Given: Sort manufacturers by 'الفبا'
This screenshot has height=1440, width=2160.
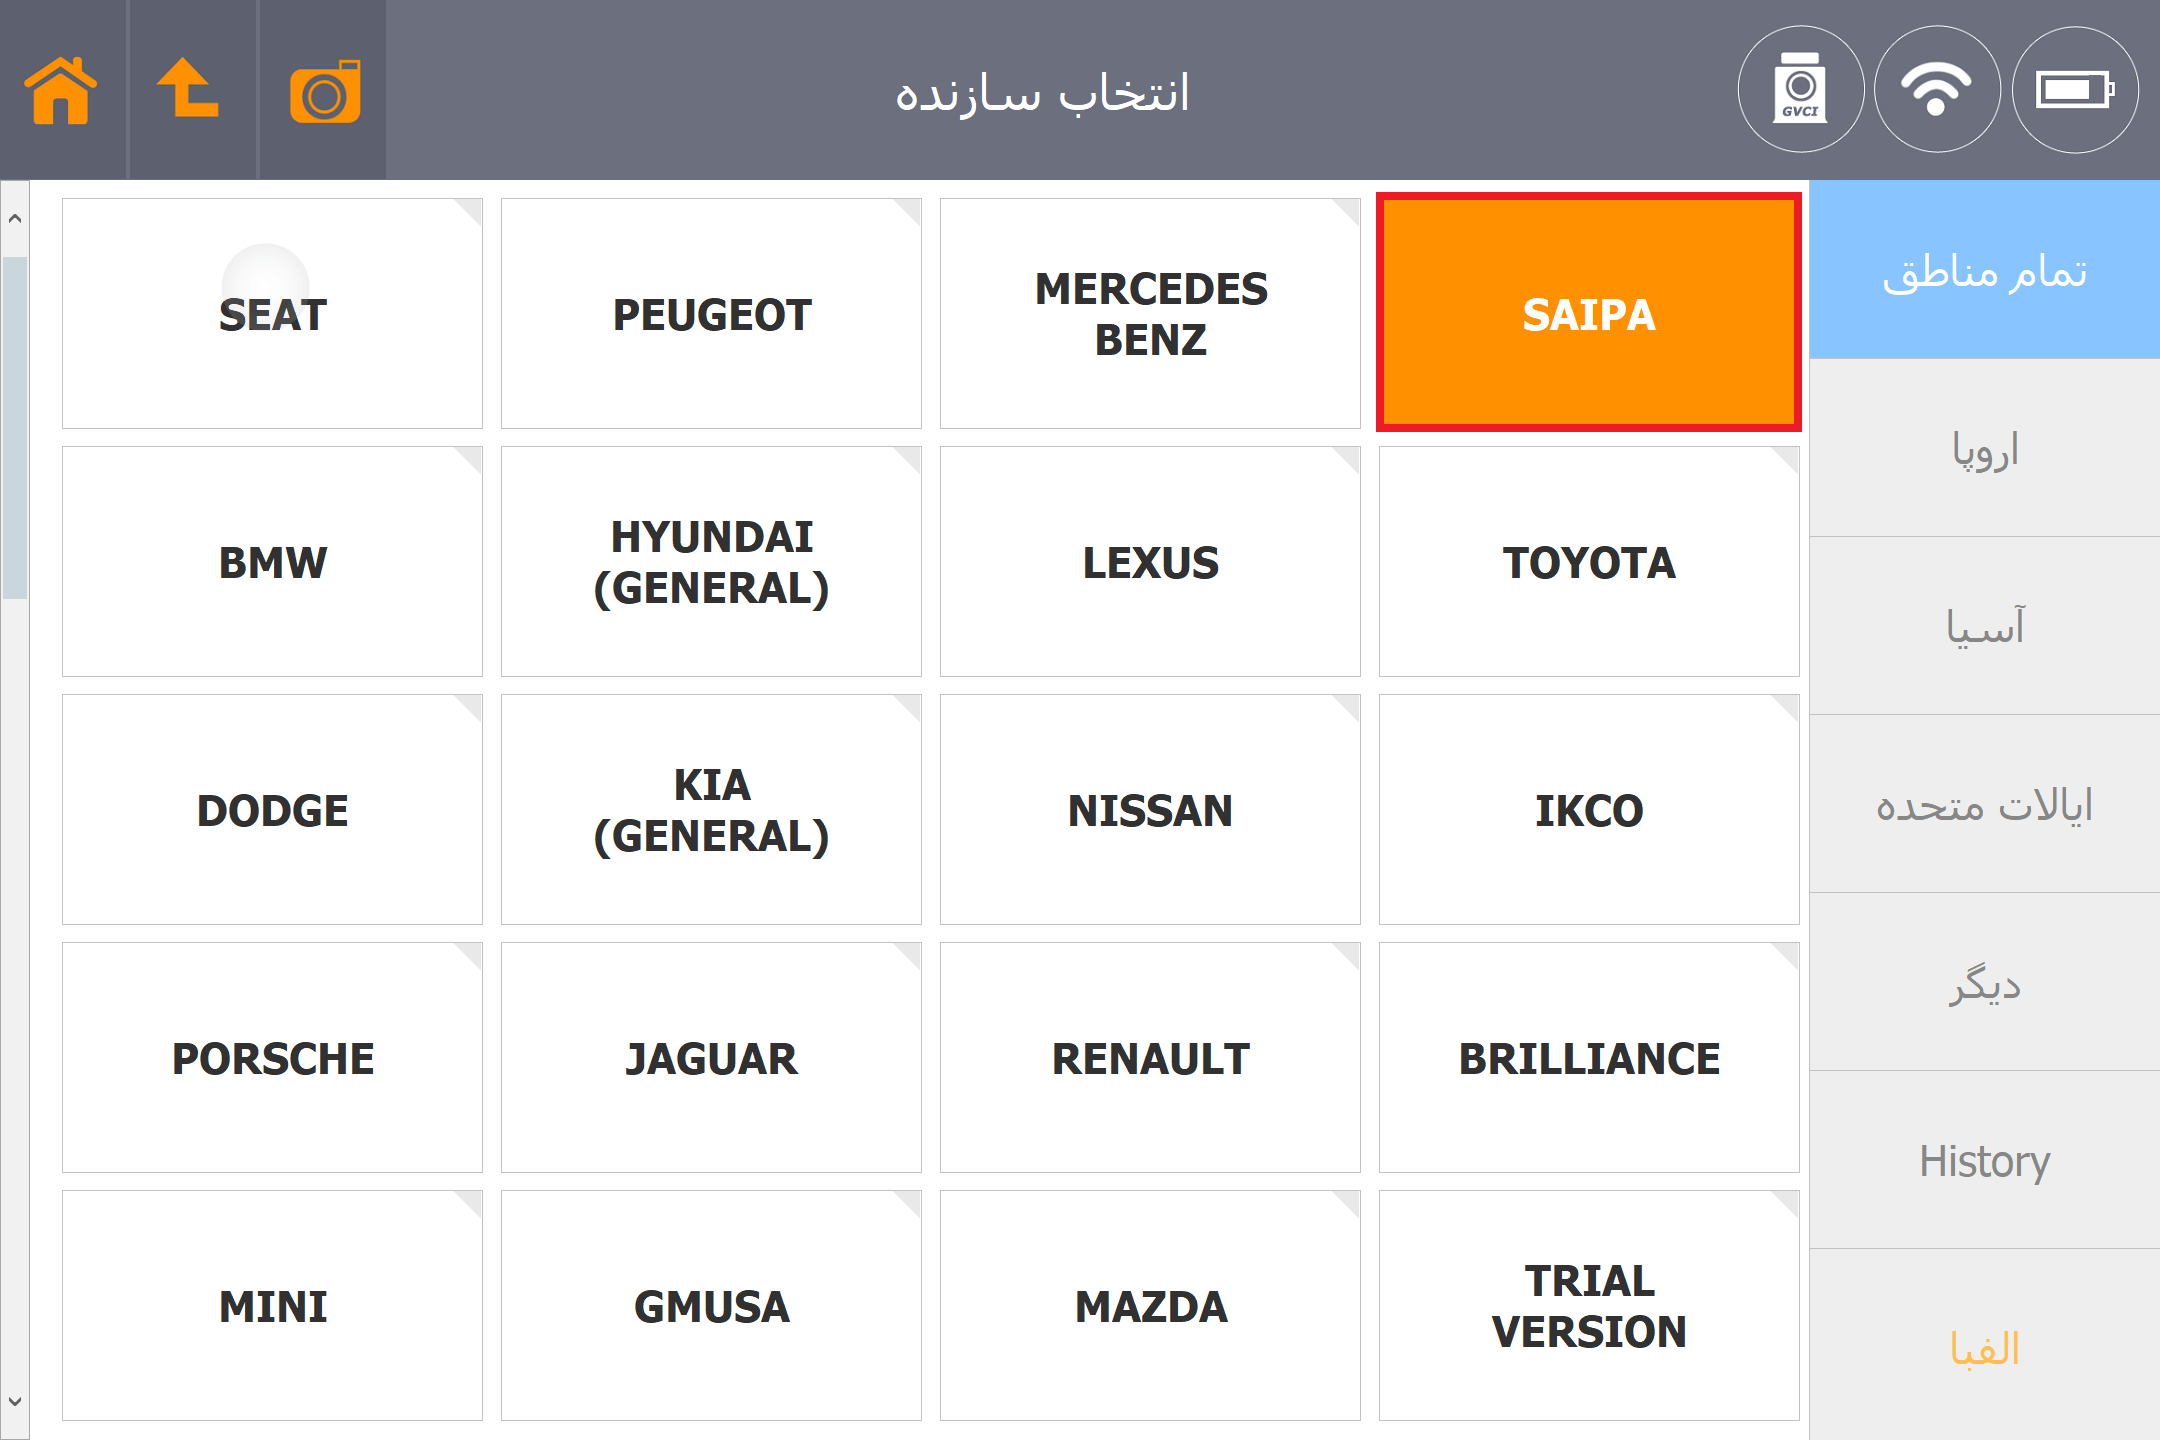Looking at the screenshot, I should (1985, 1348).
